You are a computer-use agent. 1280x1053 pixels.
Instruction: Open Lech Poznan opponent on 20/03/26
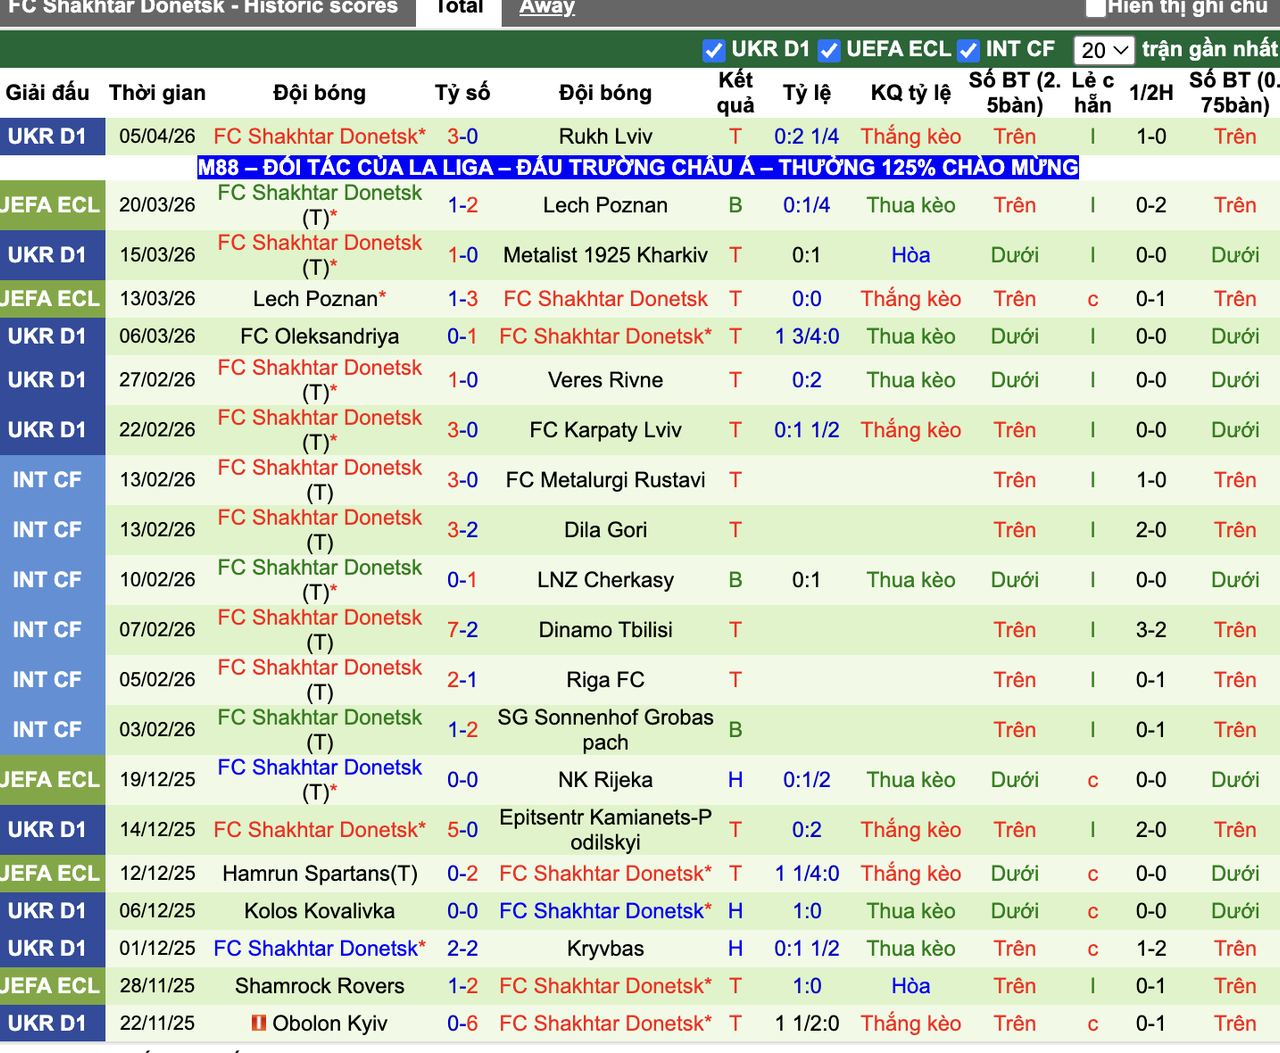tap(606, 205)
